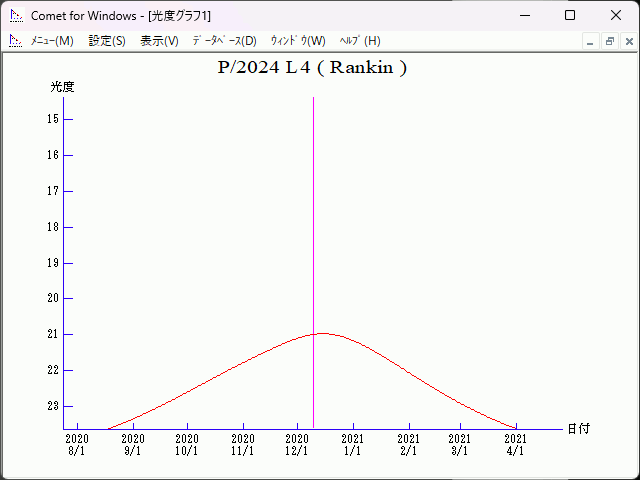This screenshot has height=480, width=640.
Task: Open the データベース(D) menu
Action: (x=224, y=41)
